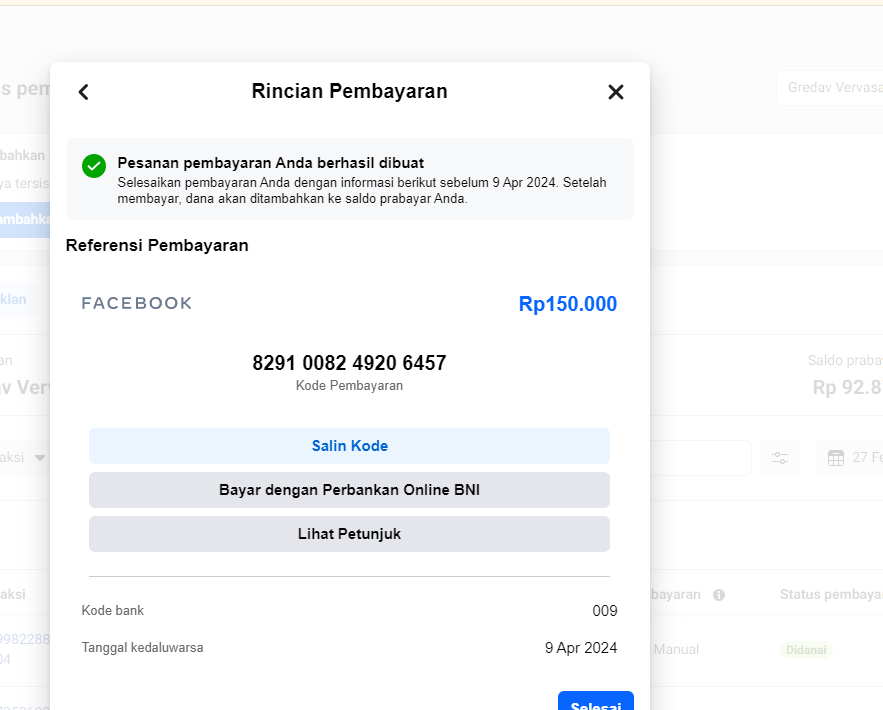Image resolution: width=883 pixels, height=710 pixels.
Task: Click the payment code 8291 0082 4920 6457
Action: [349, 363]
